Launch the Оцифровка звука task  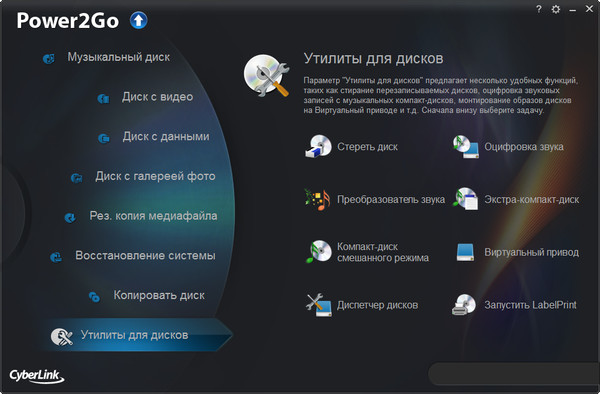pyautogui.click(x=524, y=147)
